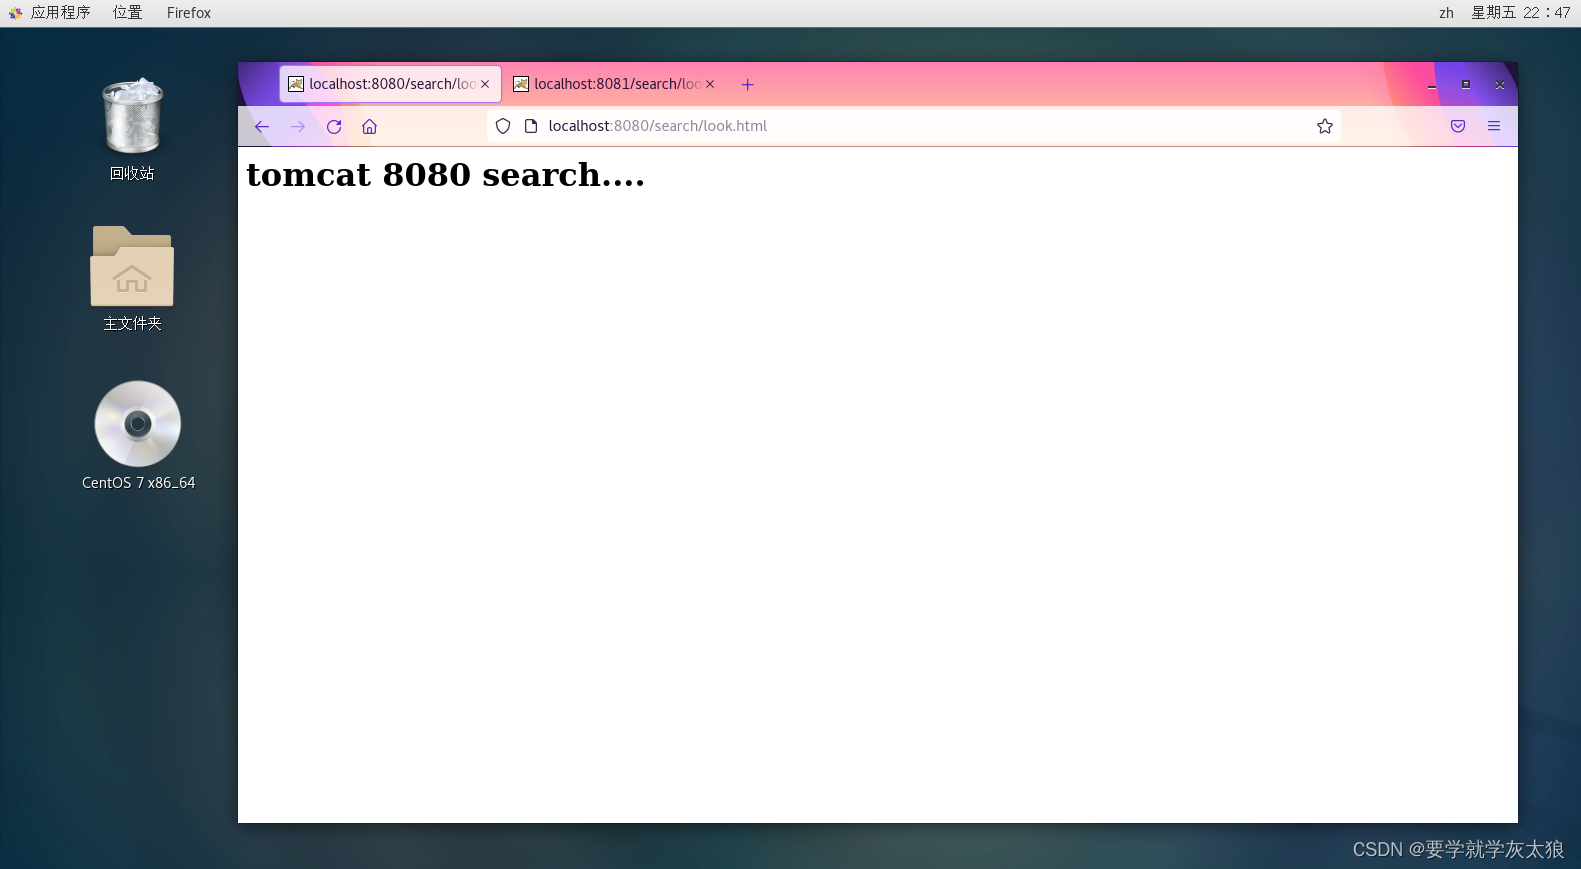Click the zh input language indicator
This screenshot has width=1581, height=869.
point(1446,13)
